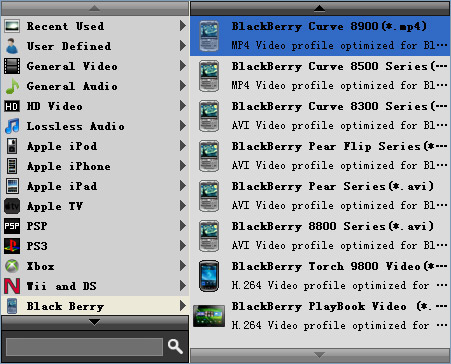Open the Apple iPad category

[x=95, y=186]
